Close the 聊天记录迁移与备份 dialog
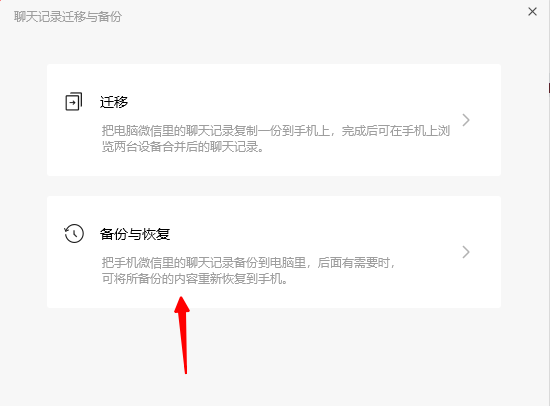The height and width of the screenshot is (406, 550). click(x=532, y=12)
